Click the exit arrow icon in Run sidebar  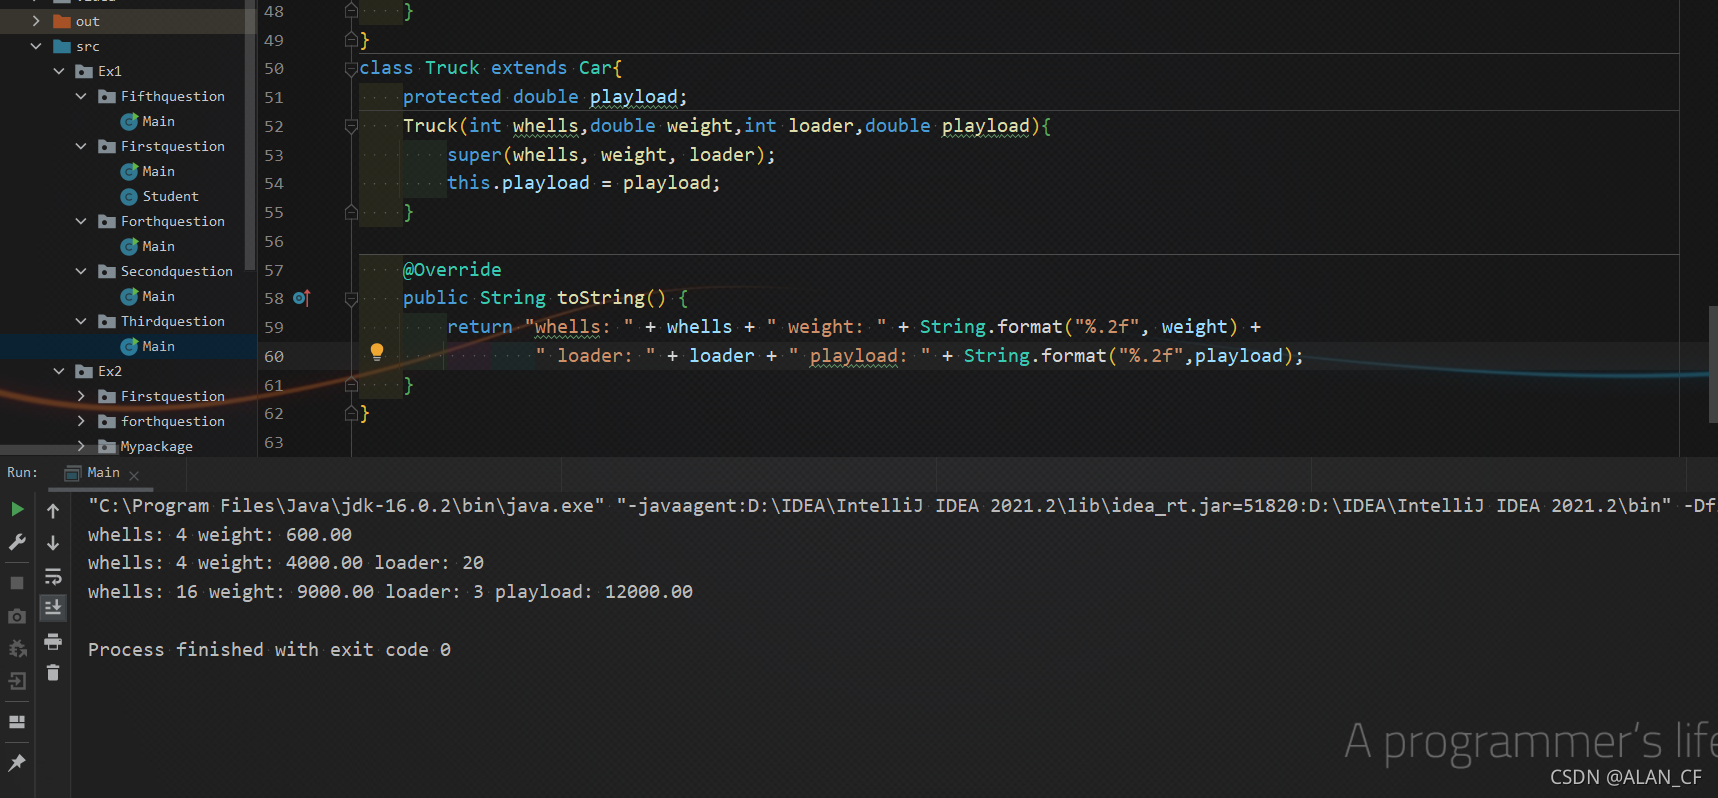tap(17, 681)
